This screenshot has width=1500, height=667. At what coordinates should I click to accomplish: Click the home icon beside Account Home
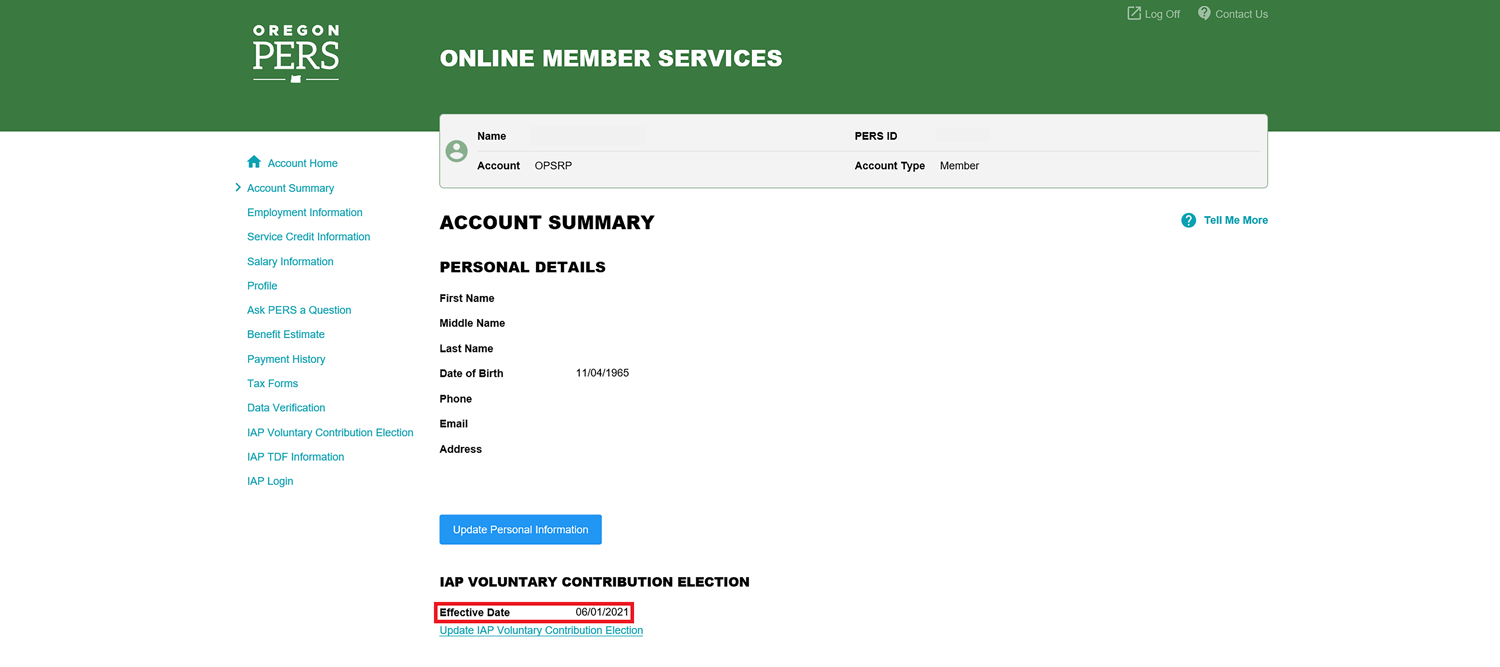tap(254, 162)
